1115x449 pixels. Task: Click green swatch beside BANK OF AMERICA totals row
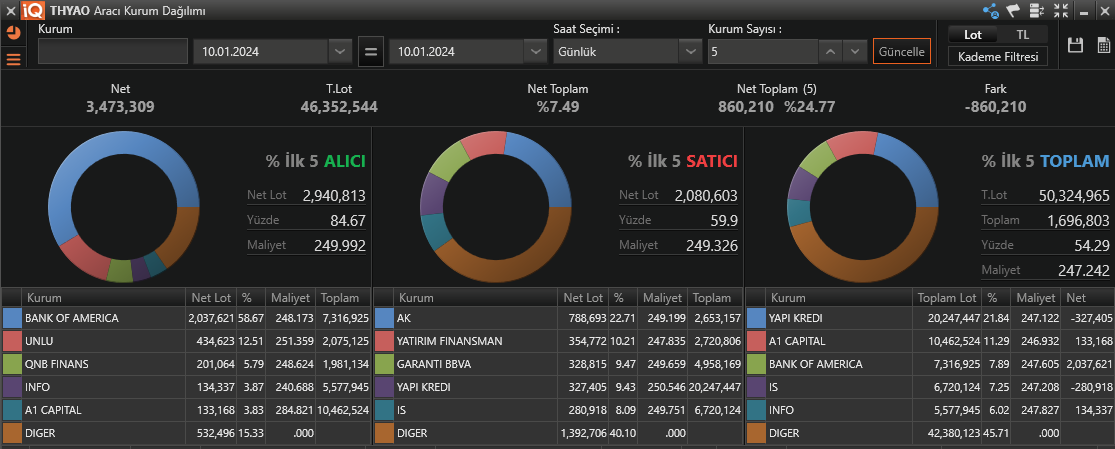757,364
